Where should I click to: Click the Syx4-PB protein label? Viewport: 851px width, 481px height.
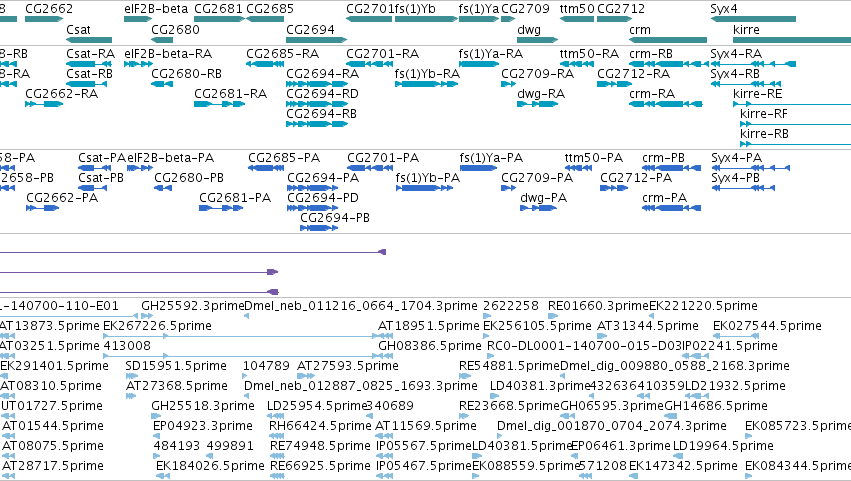736,178
